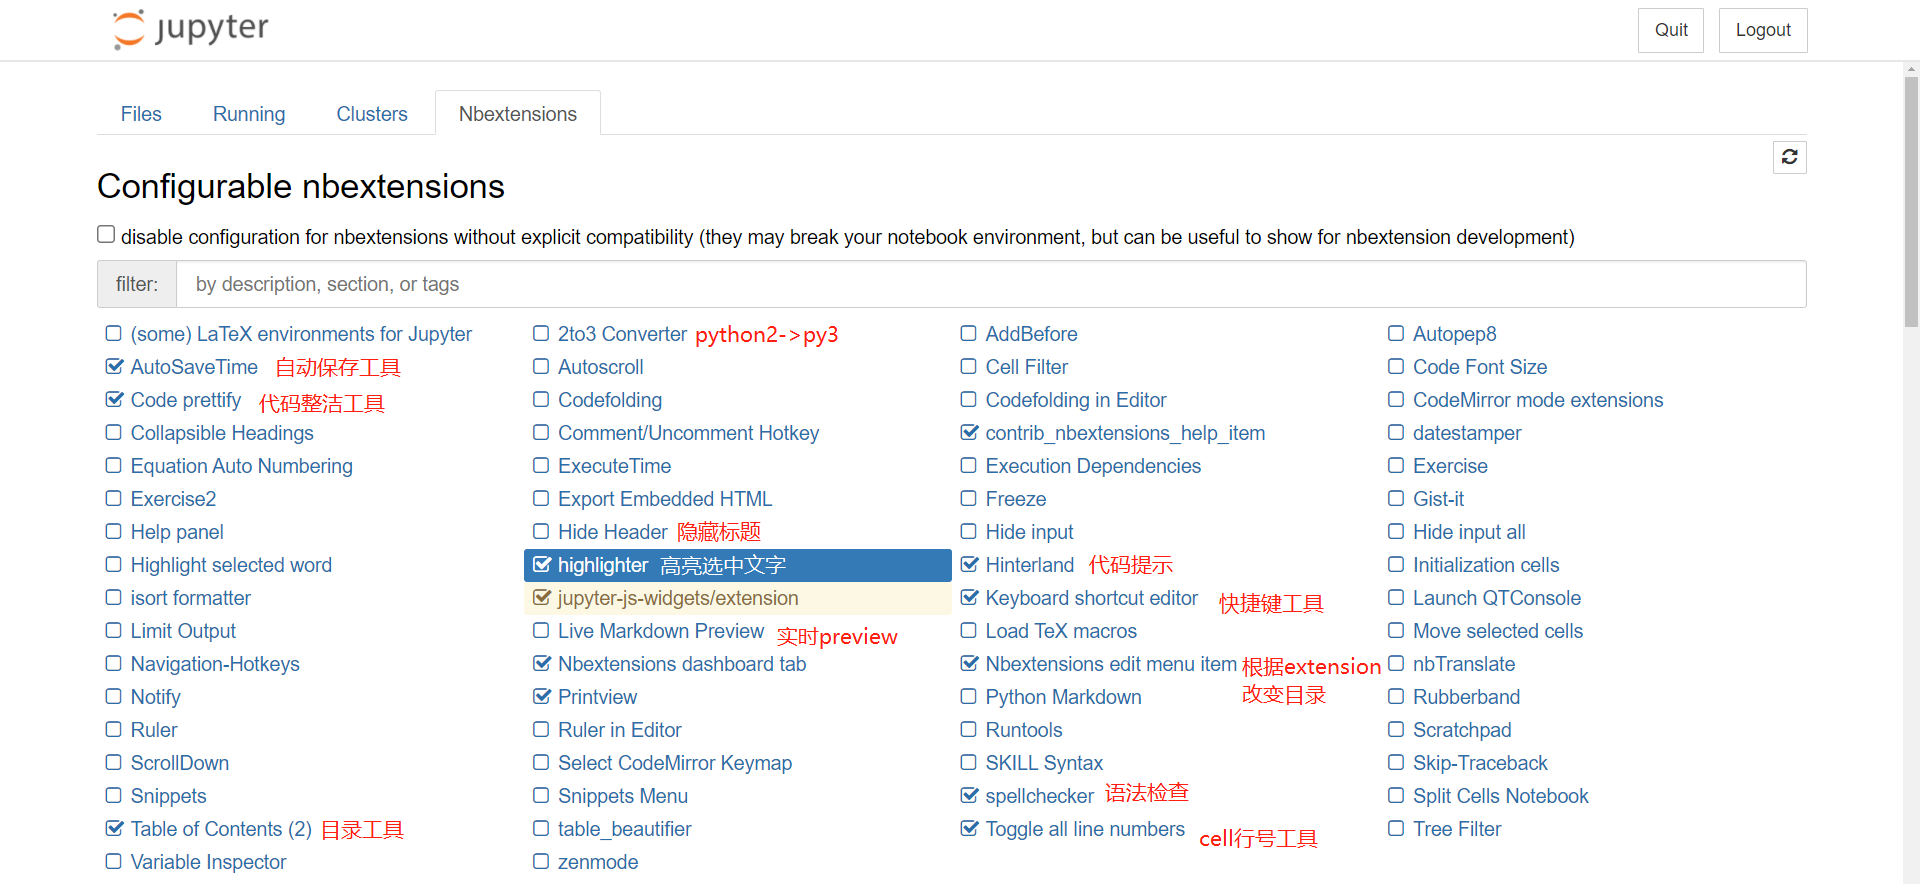The image size is (1920, 884).
Task: Open the Running tab
Action: coord(249,114)
